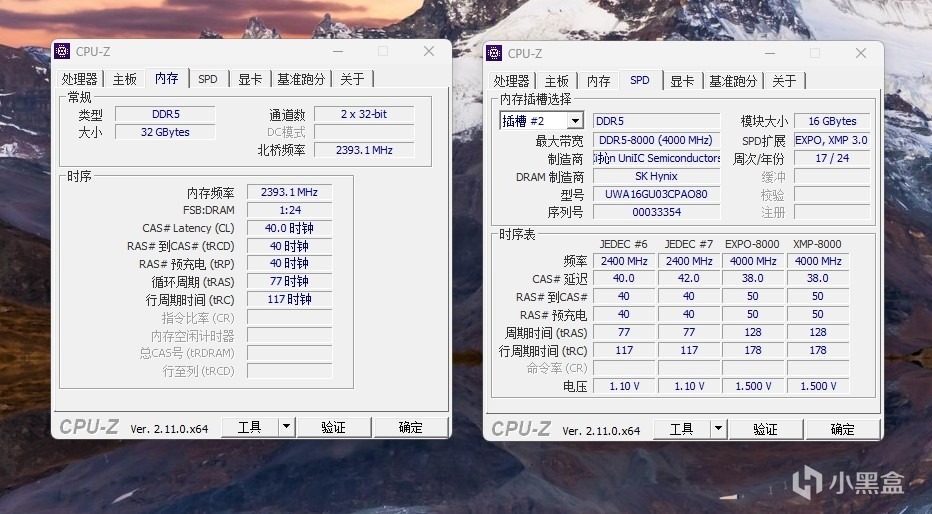Open the 关于 tab in left CPU-Z window
Image resolution: width=932 pixels, height=514 pixels.
(x=352, y=79)
